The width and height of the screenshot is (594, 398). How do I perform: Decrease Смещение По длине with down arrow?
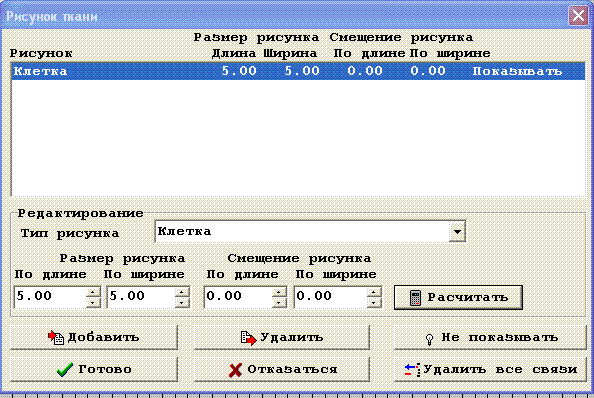[280, 302]
